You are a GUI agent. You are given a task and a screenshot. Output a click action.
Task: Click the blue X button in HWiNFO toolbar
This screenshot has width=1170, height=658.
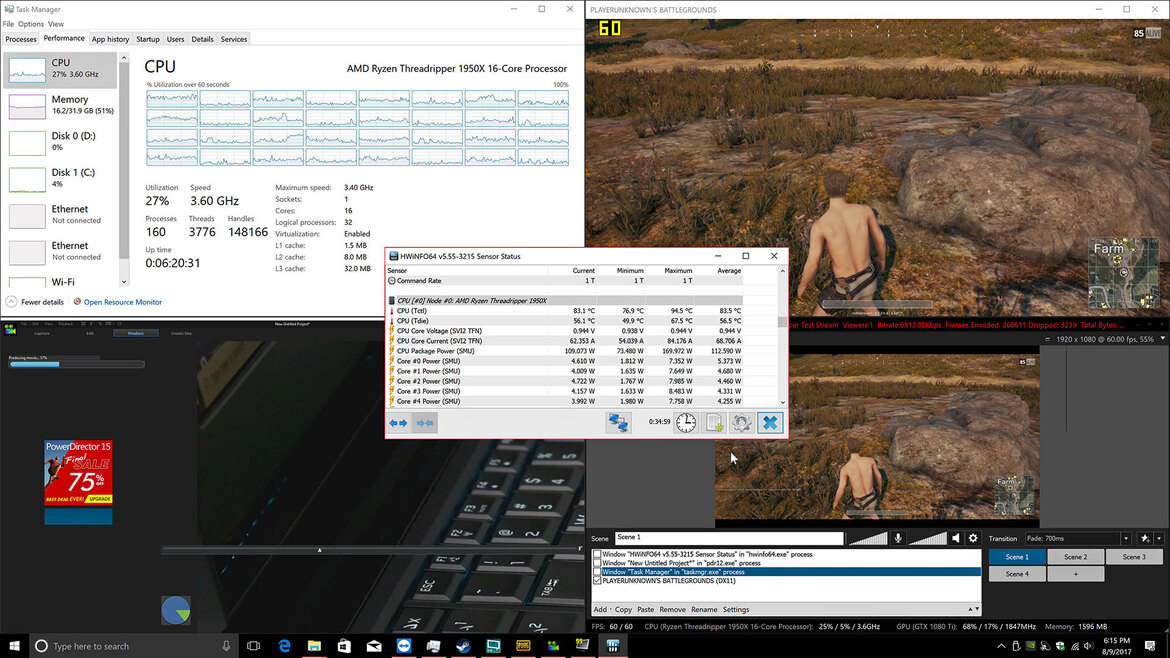[770, 423]
